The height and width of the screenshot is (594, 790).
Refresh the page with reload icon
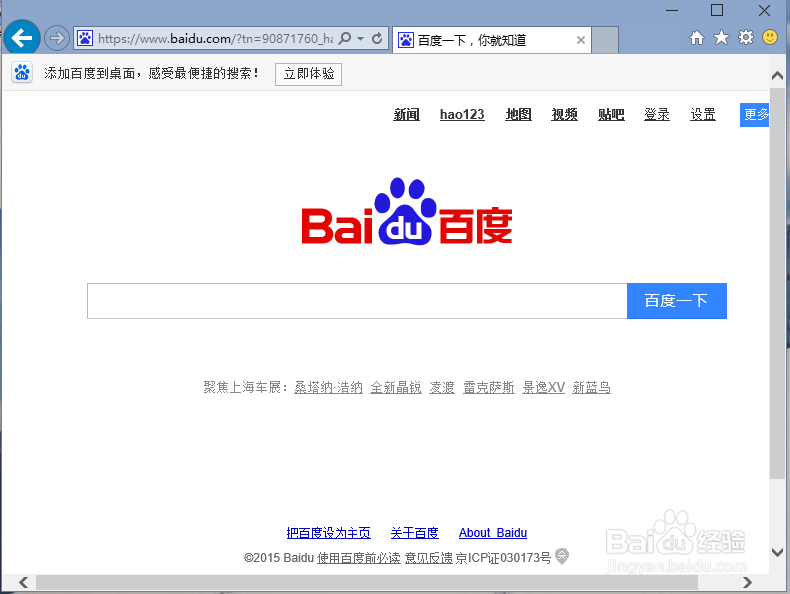click(x=377, y=38)
